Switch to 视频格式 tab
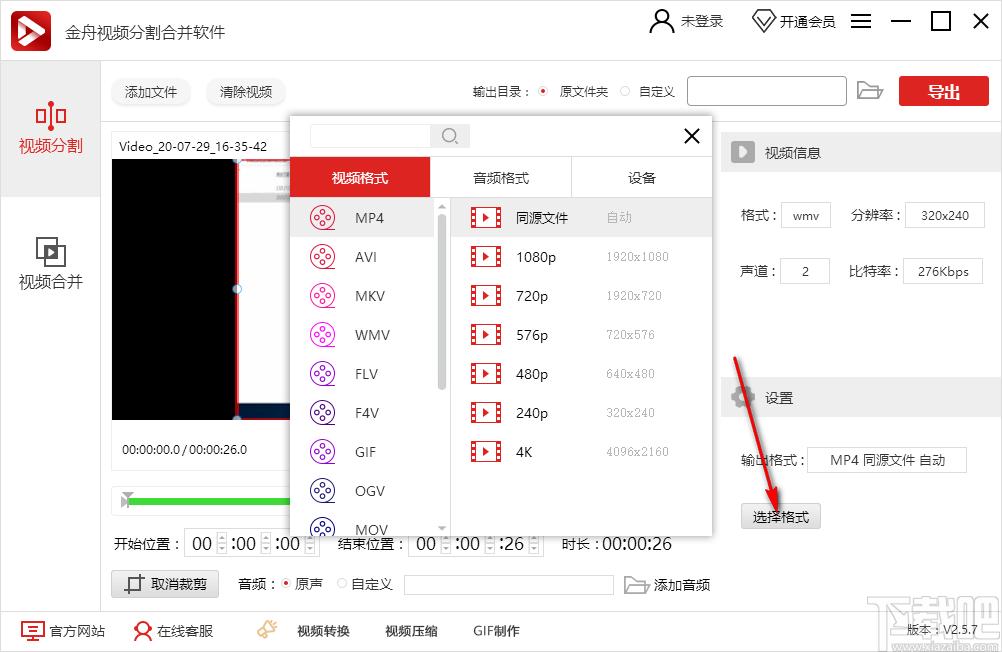This screenshot has height=652, width=1002. (x=360, y=178)
